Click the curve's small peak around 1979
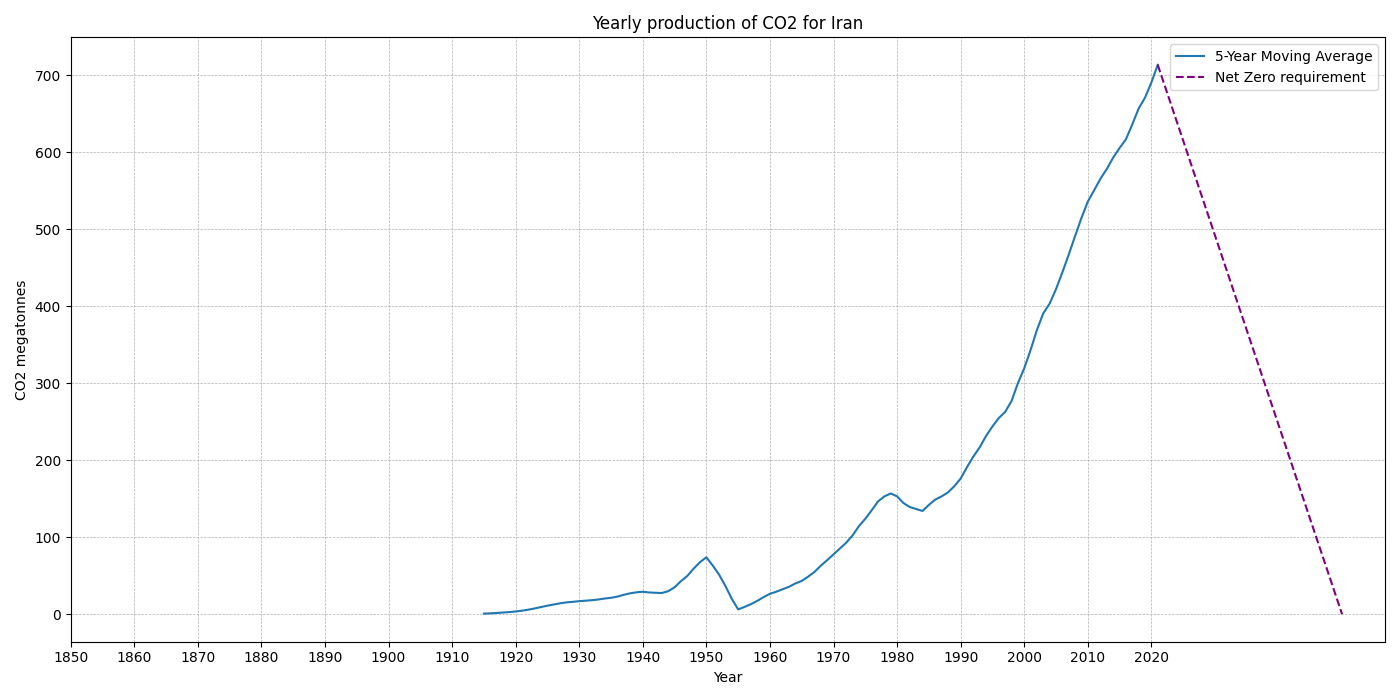 [890, 493]
